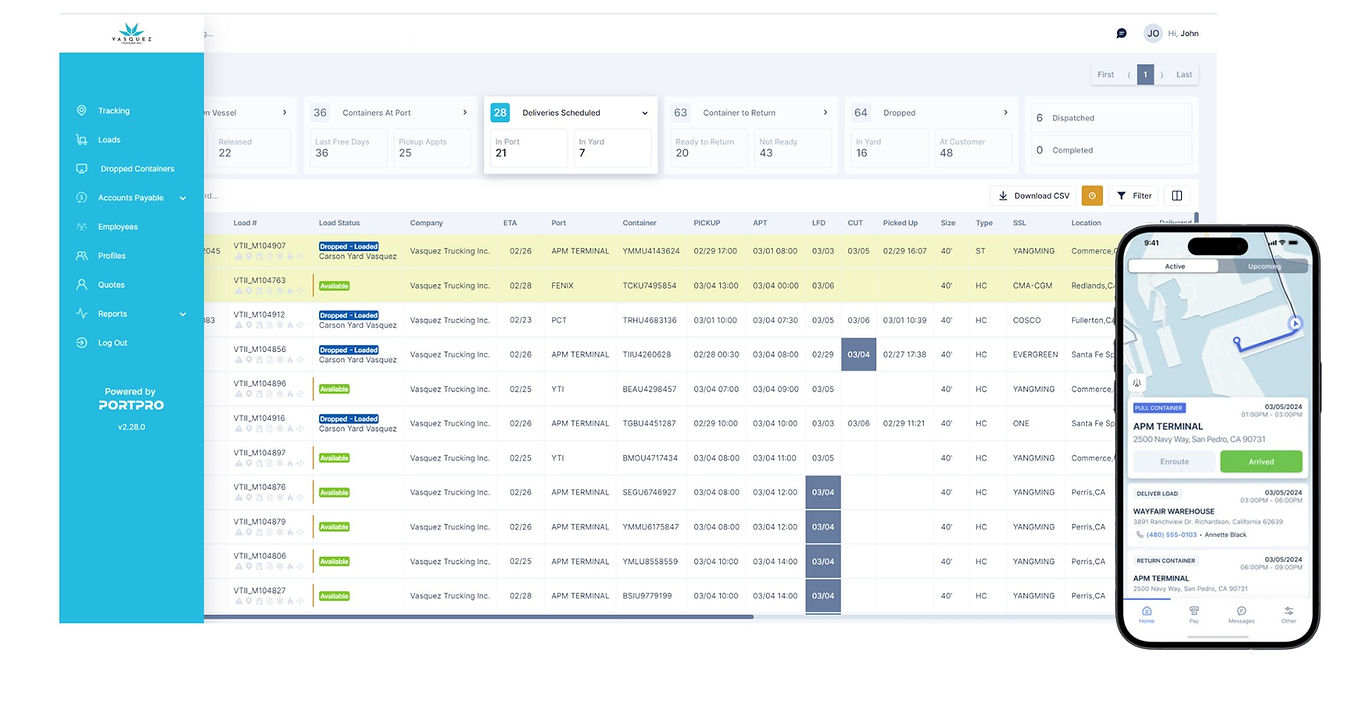This screenshot has height=715, width=1362.
Task: Open Tracking in the sidebar
Action: 113,111
